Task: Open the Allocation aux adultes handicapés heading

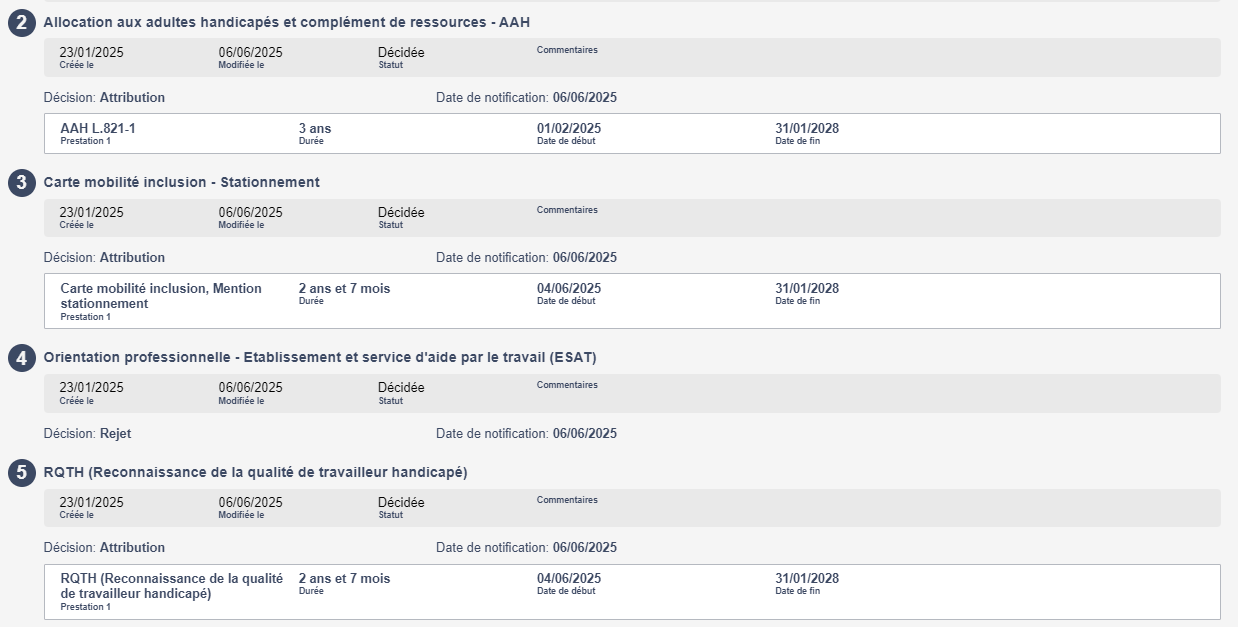Action: tap(286, 22)
